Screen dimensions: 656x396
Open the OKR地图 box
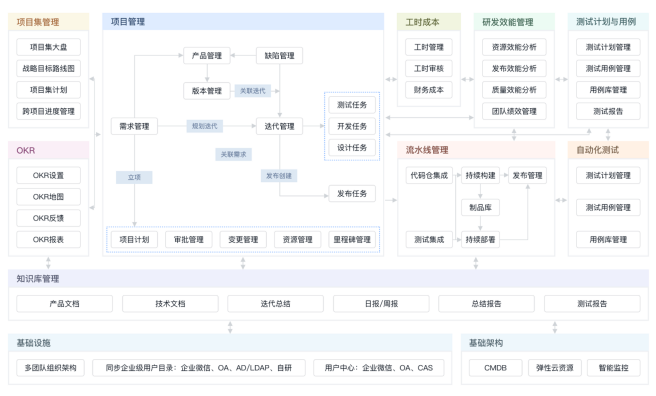[x=49, y=197]
